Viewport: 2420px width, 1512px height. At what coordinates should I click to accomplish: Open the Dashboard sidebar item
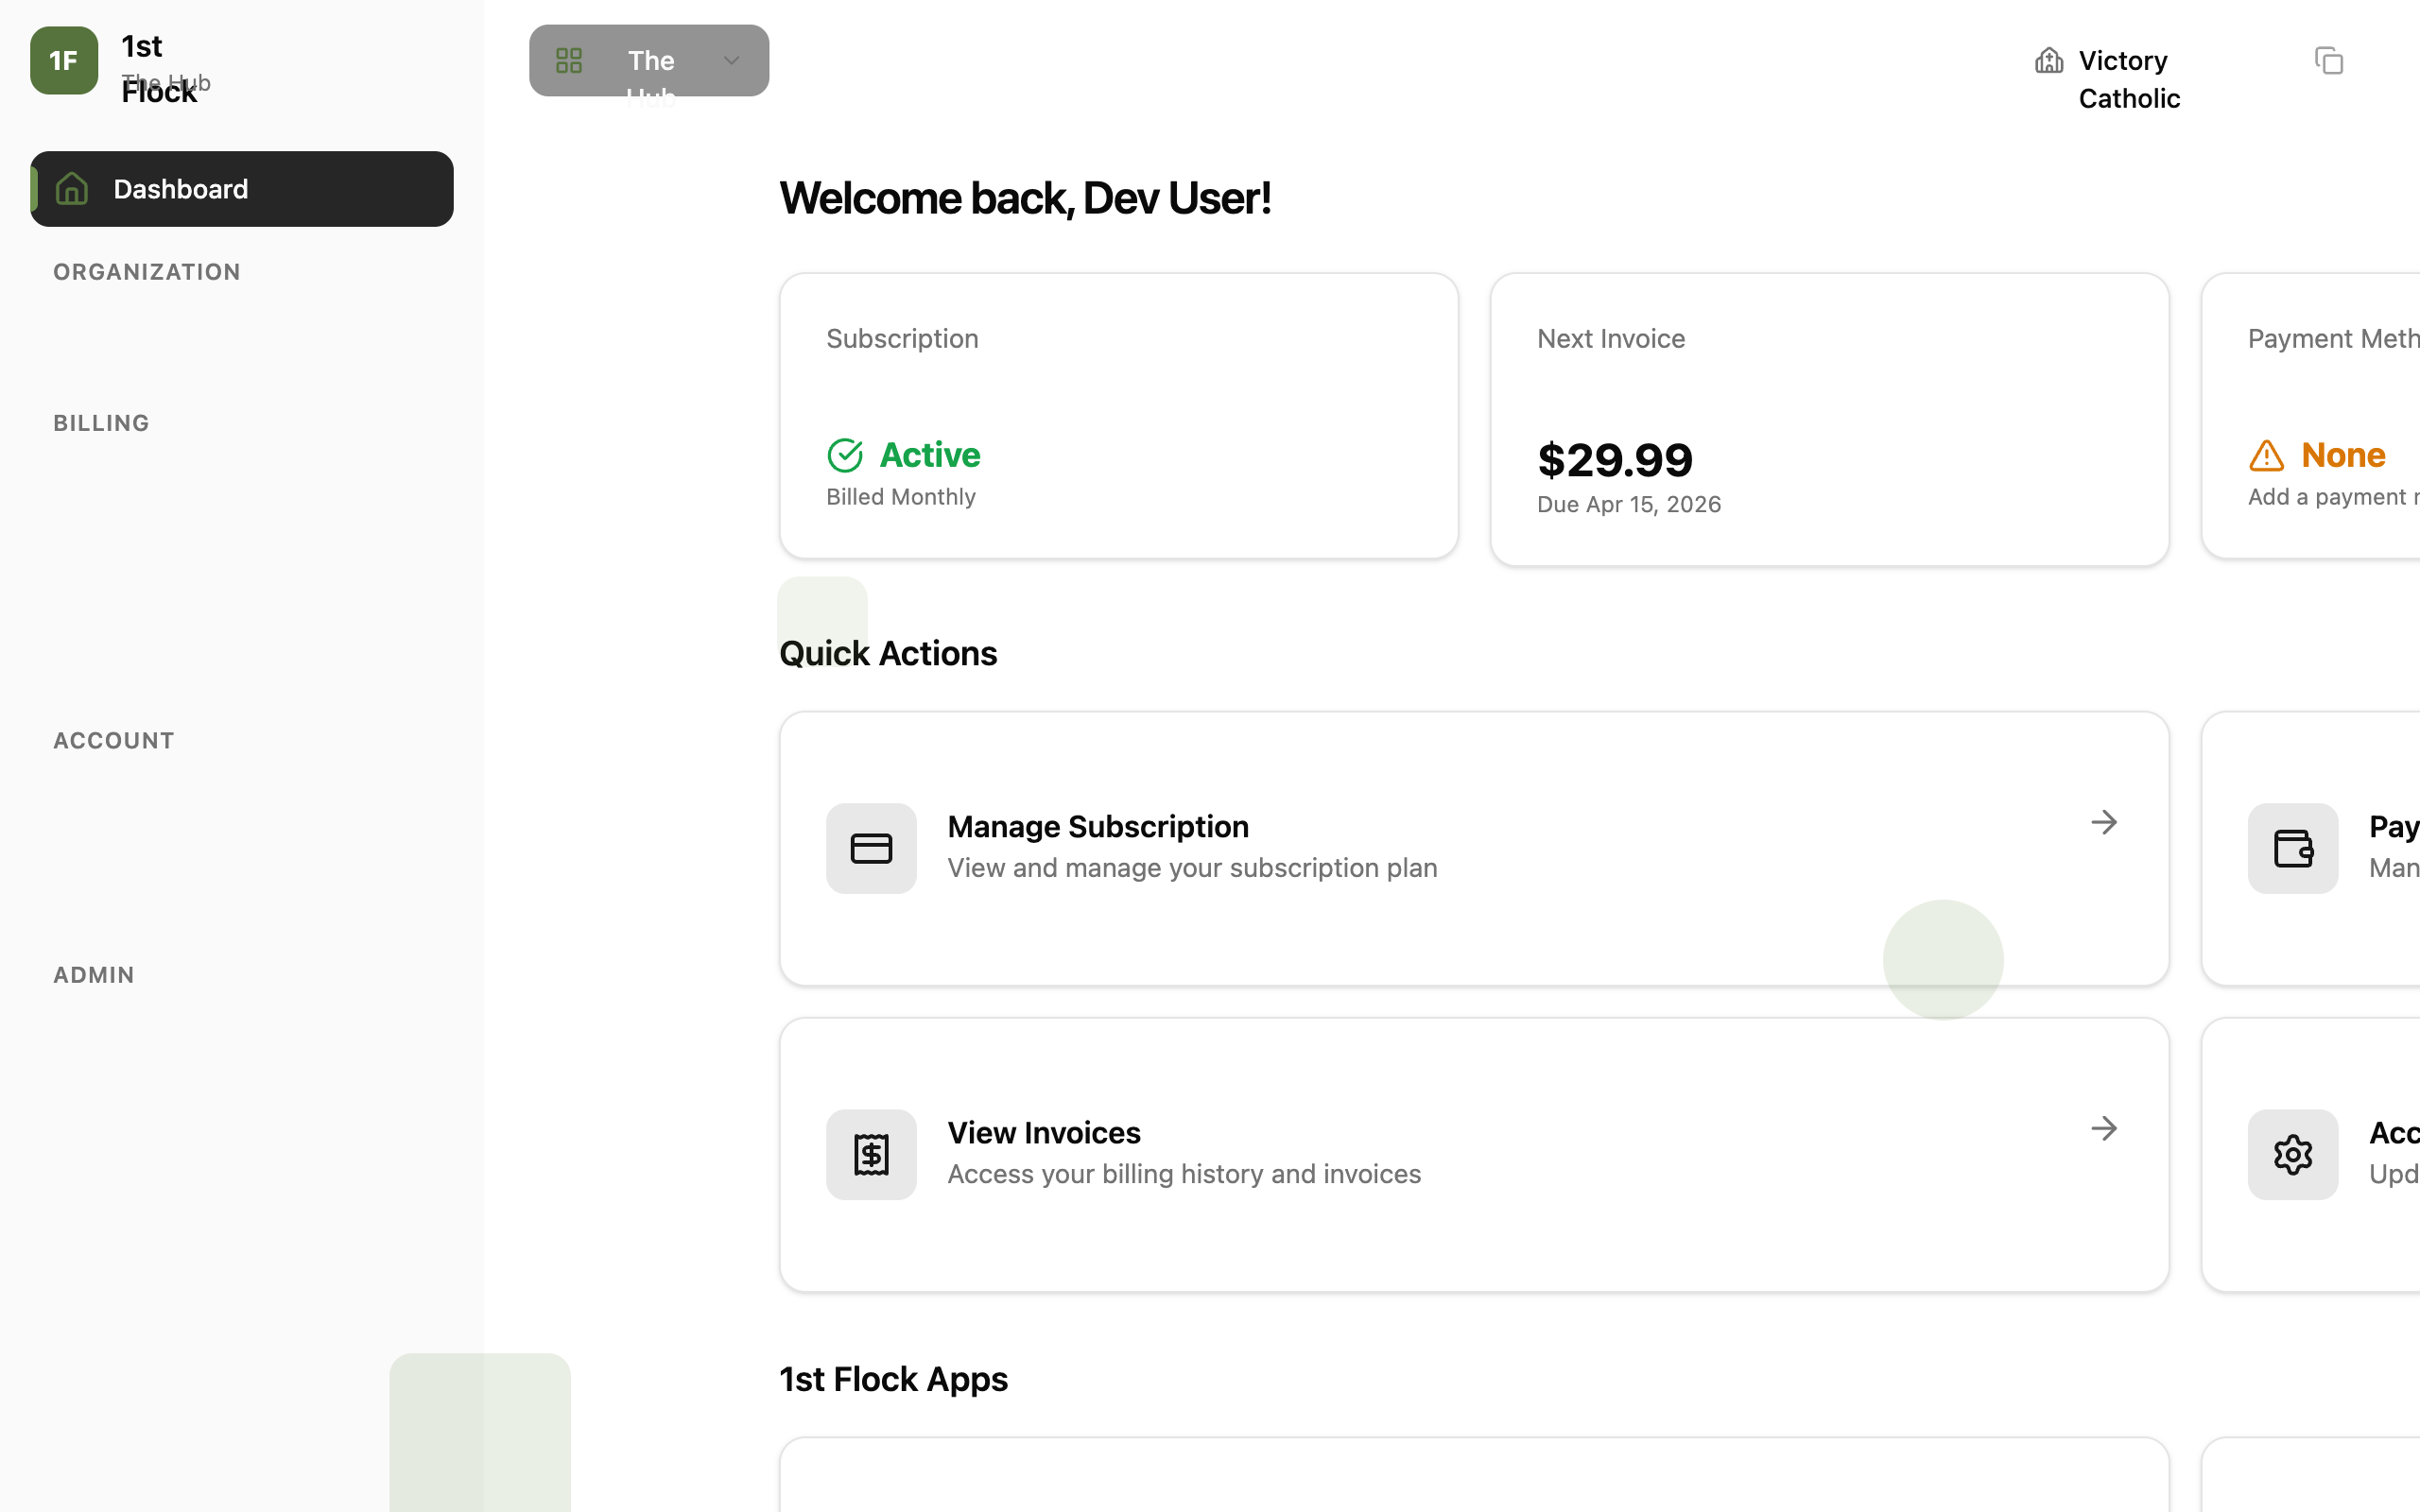coord(242,189)
